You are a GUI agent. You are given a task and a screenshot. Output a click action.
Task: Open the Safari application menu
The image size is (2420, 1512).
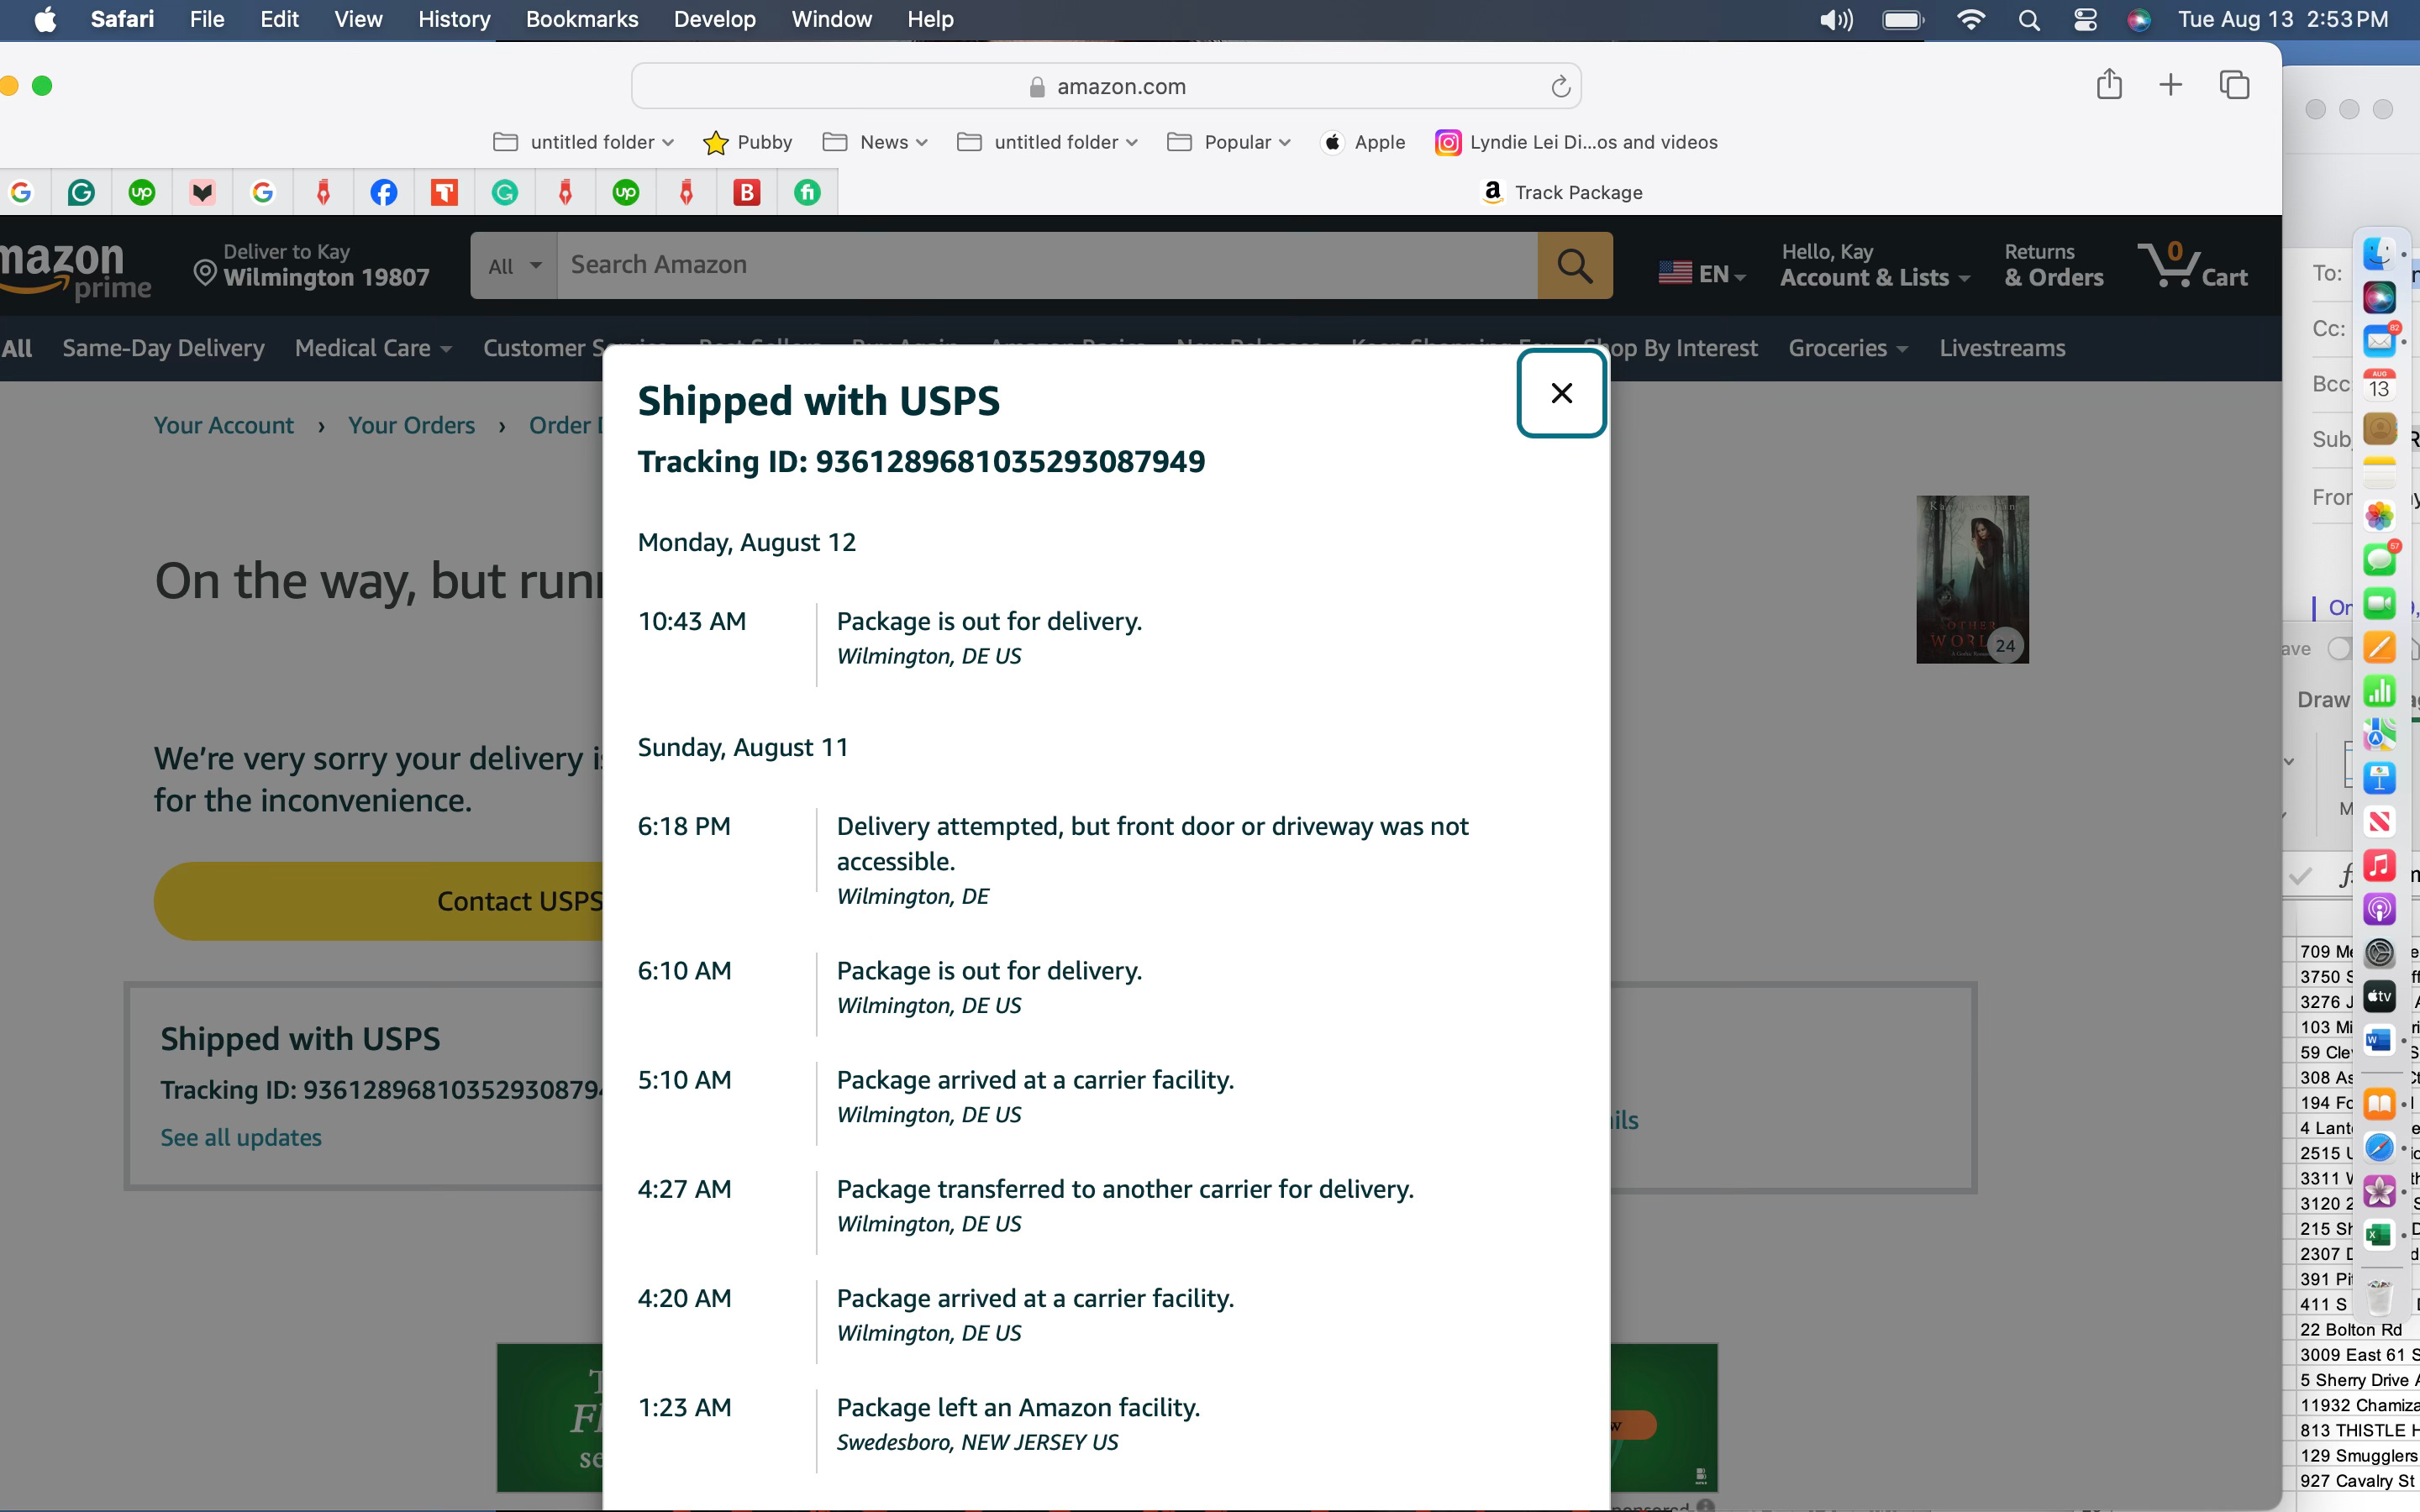(122, 19)
